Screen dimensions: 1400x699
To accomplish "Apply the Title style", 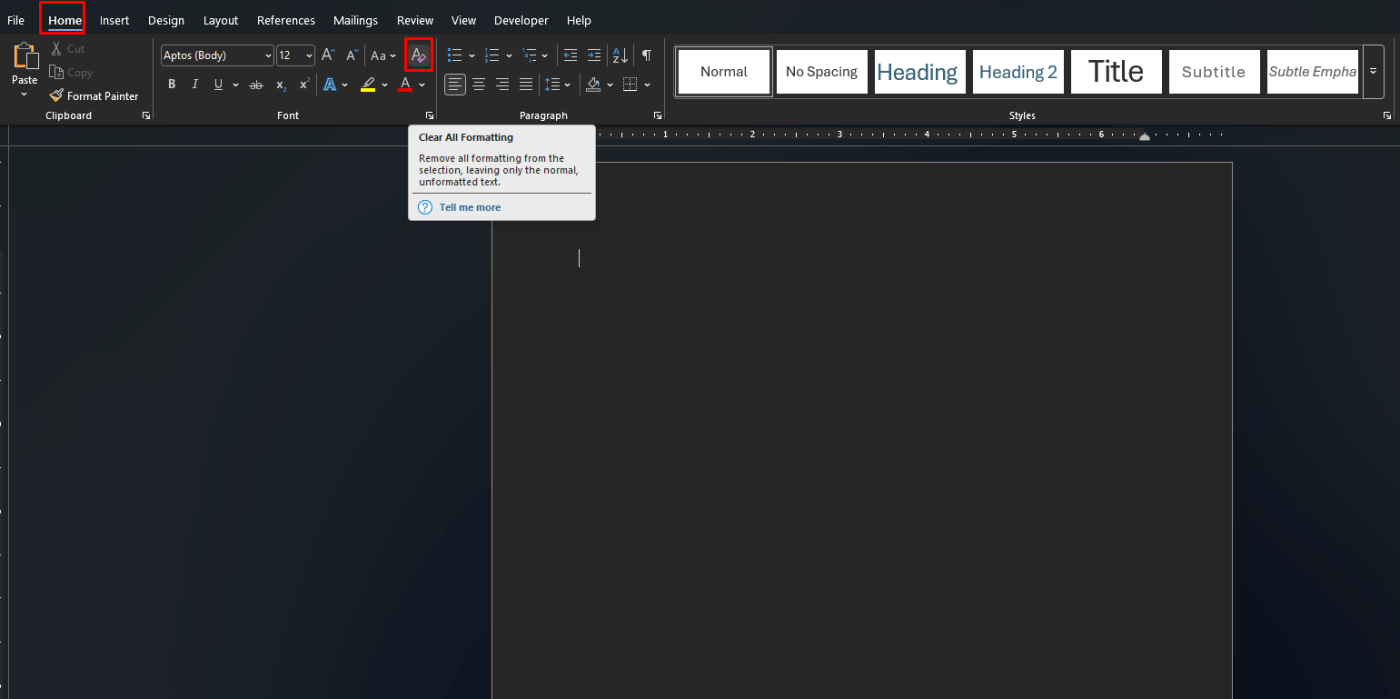I will click(1116, 72).
